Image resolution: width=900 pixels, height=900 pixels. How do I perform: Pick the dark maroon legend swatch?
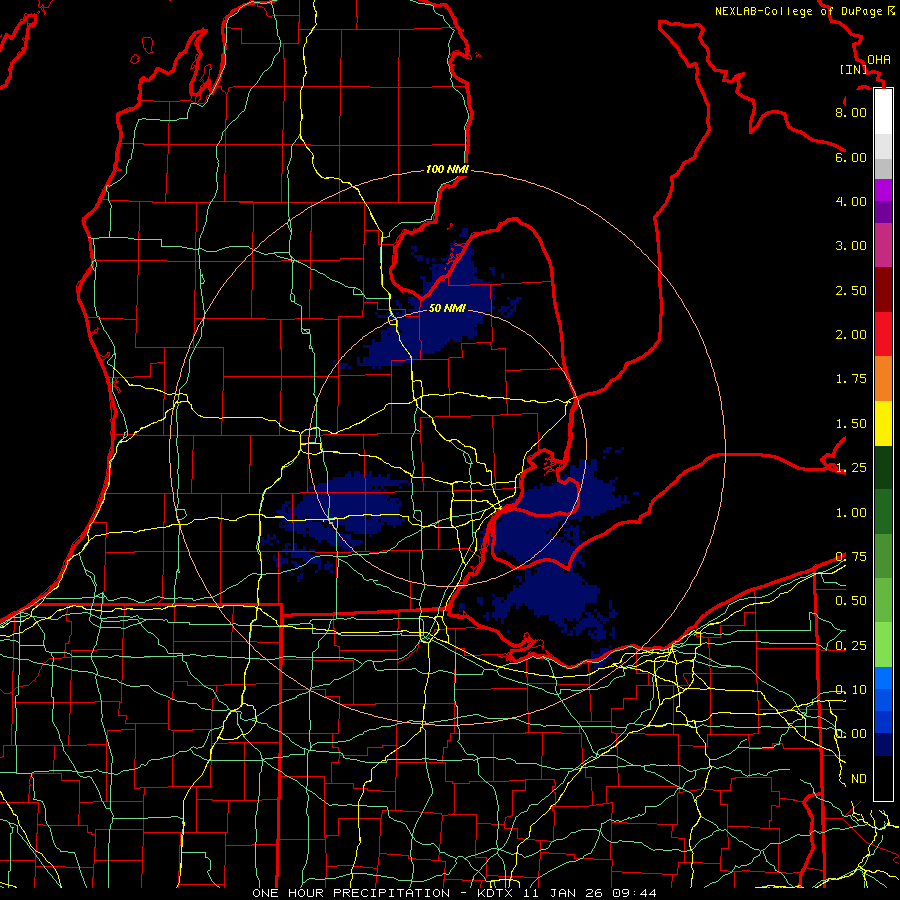click(883, 290)
